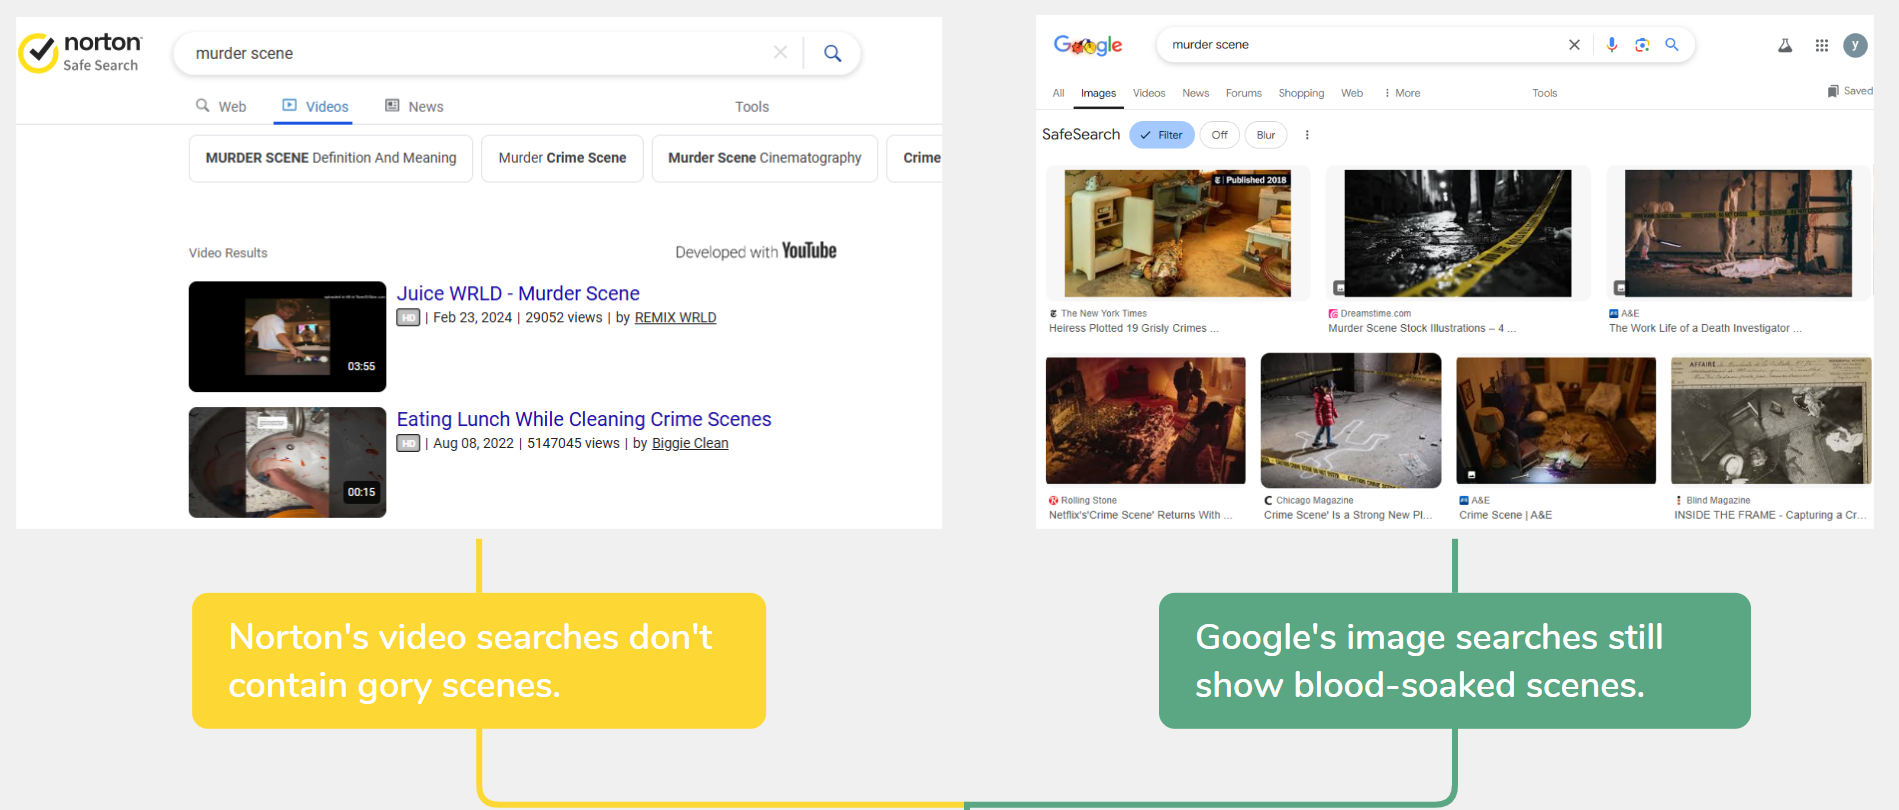
Task: Open Google Lens image search
Action: 1642,45
